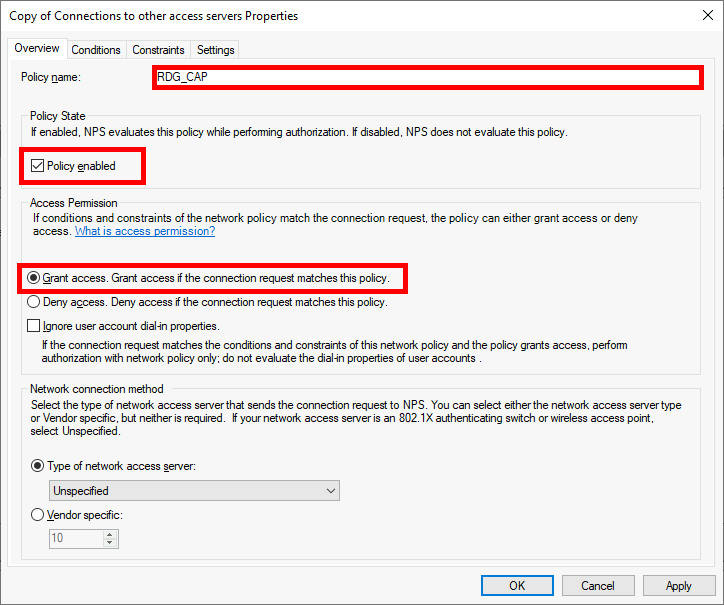Select the Overview tab
The image size is (724, 605).
(37, 49)
